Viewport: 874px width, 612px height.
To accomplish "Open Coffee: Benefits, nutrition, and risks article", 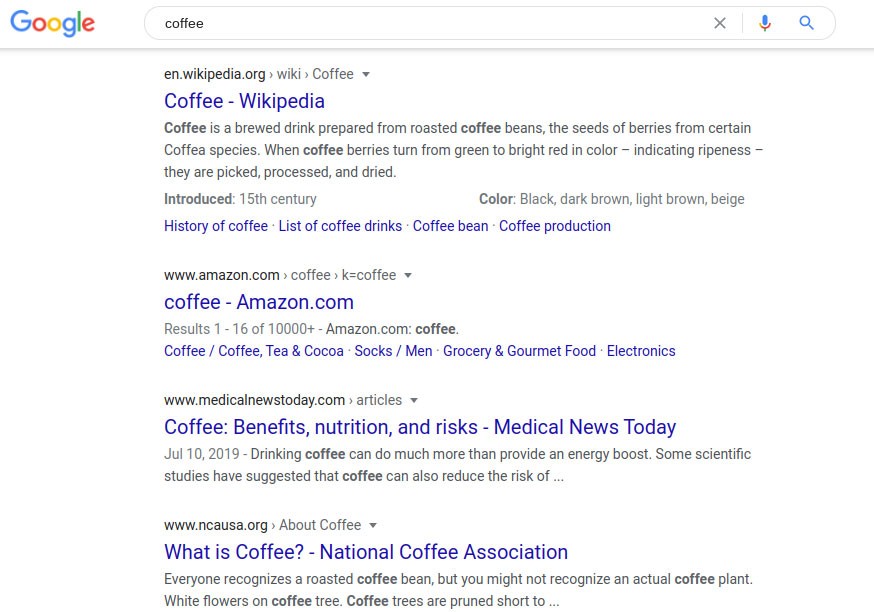I will click(x=420, y=427).
